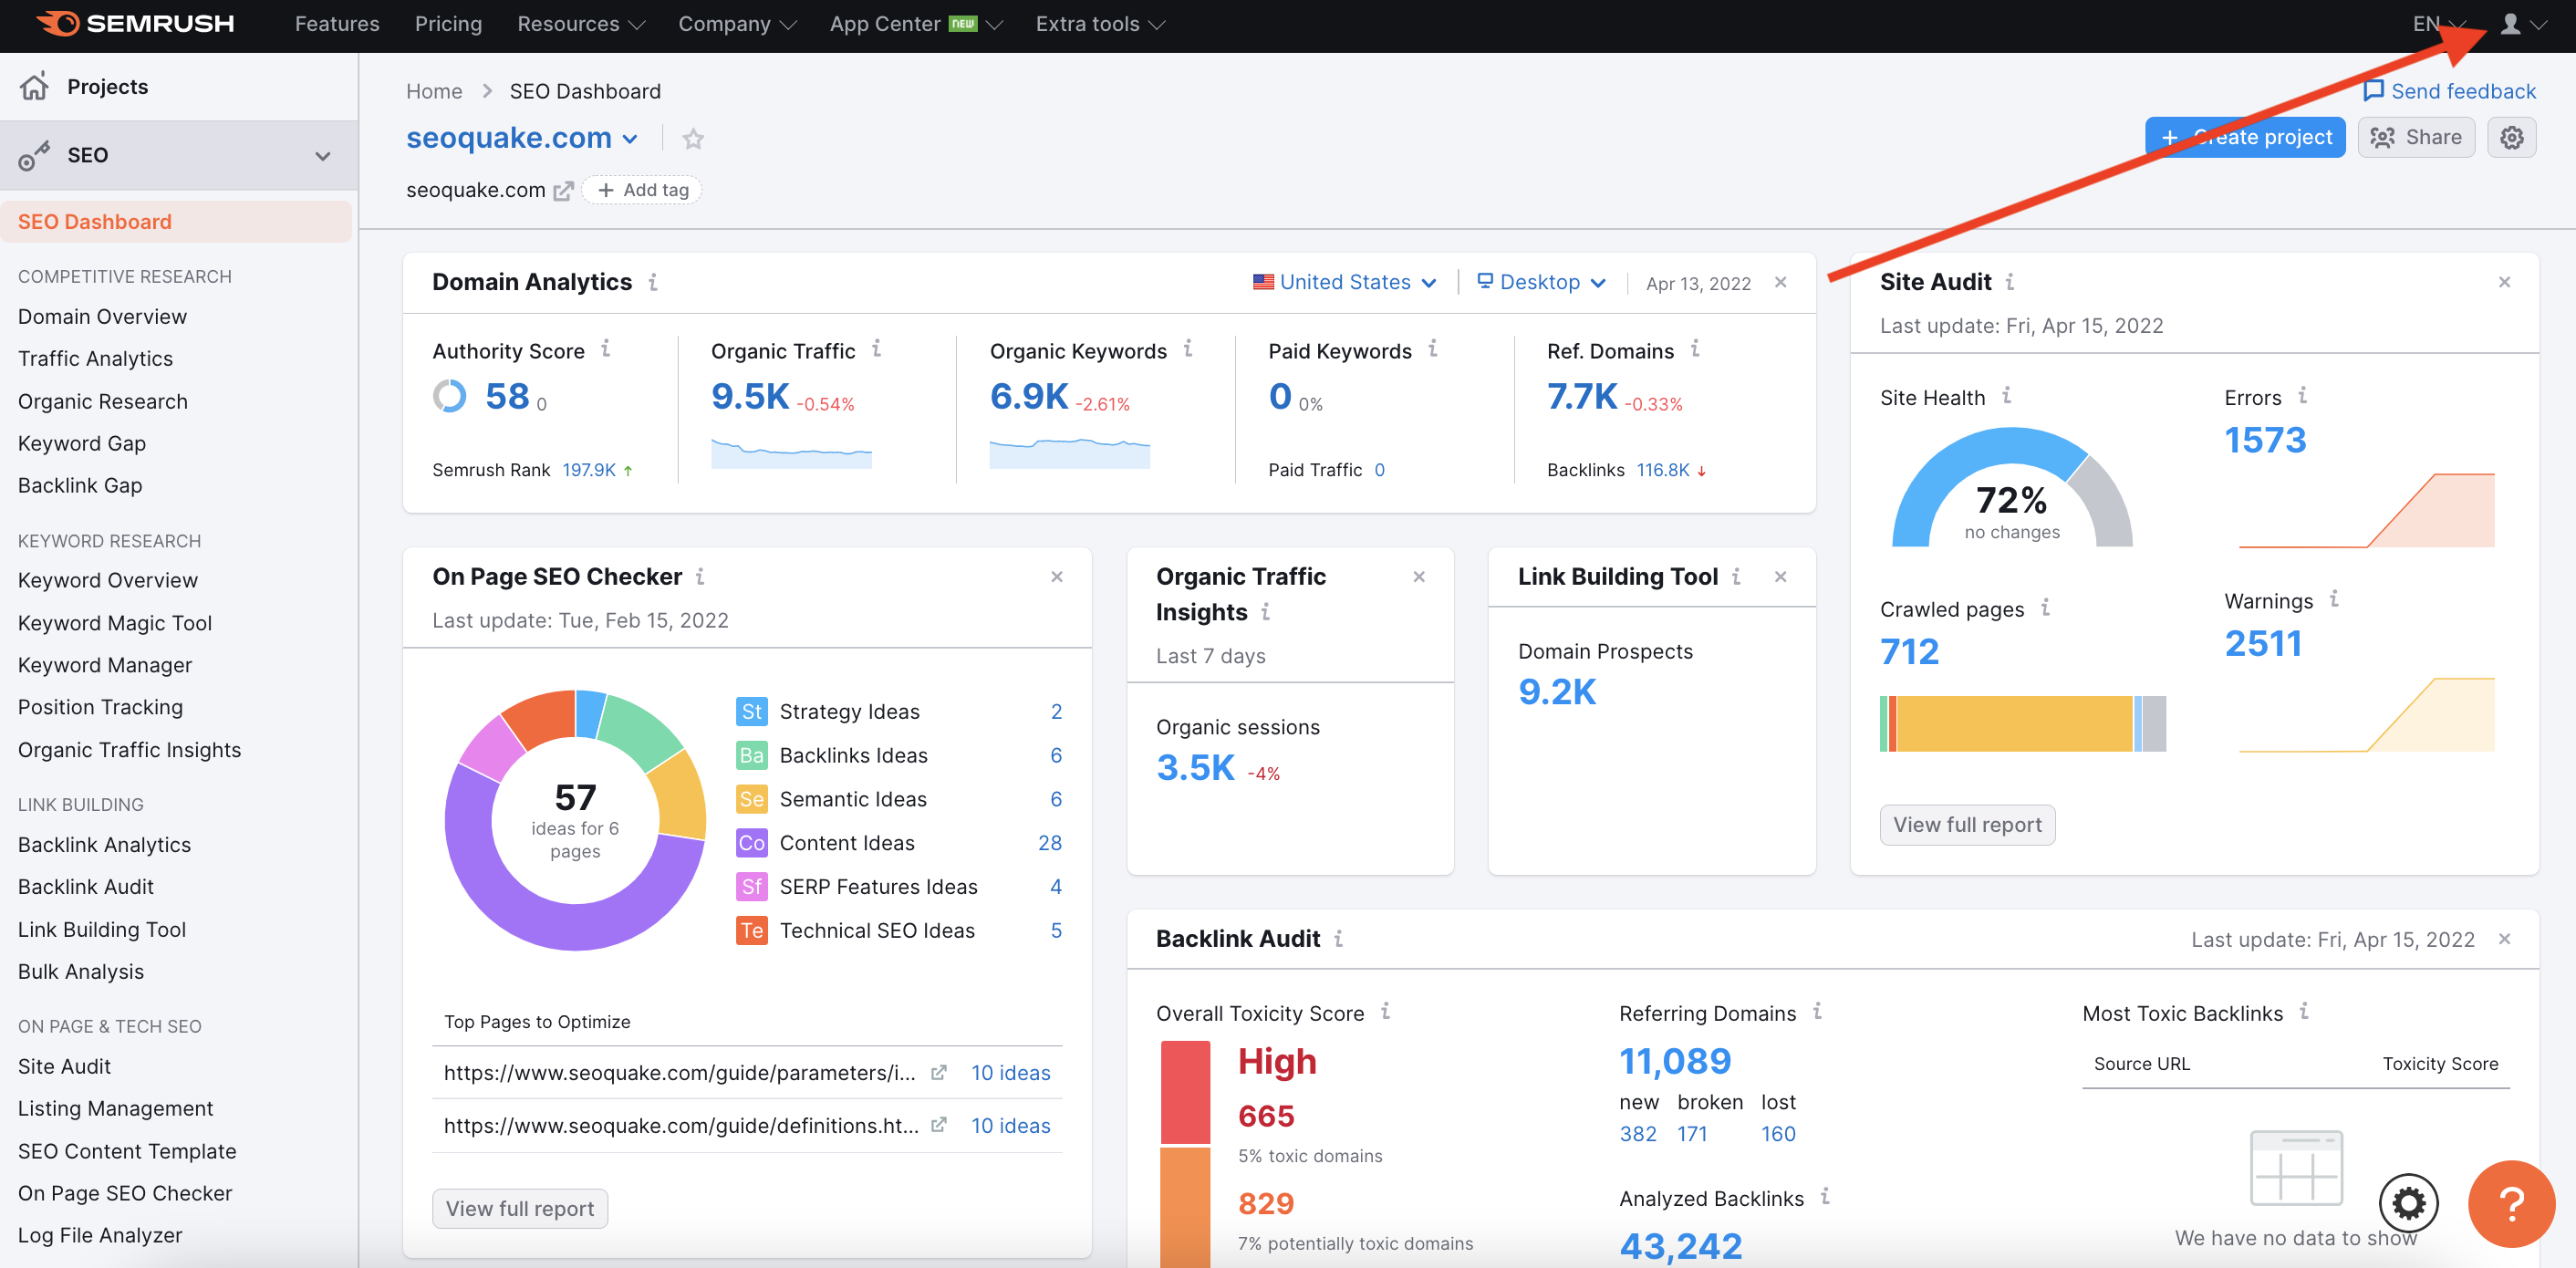
Task: View full report for Site Audit
Action: 1967,825
